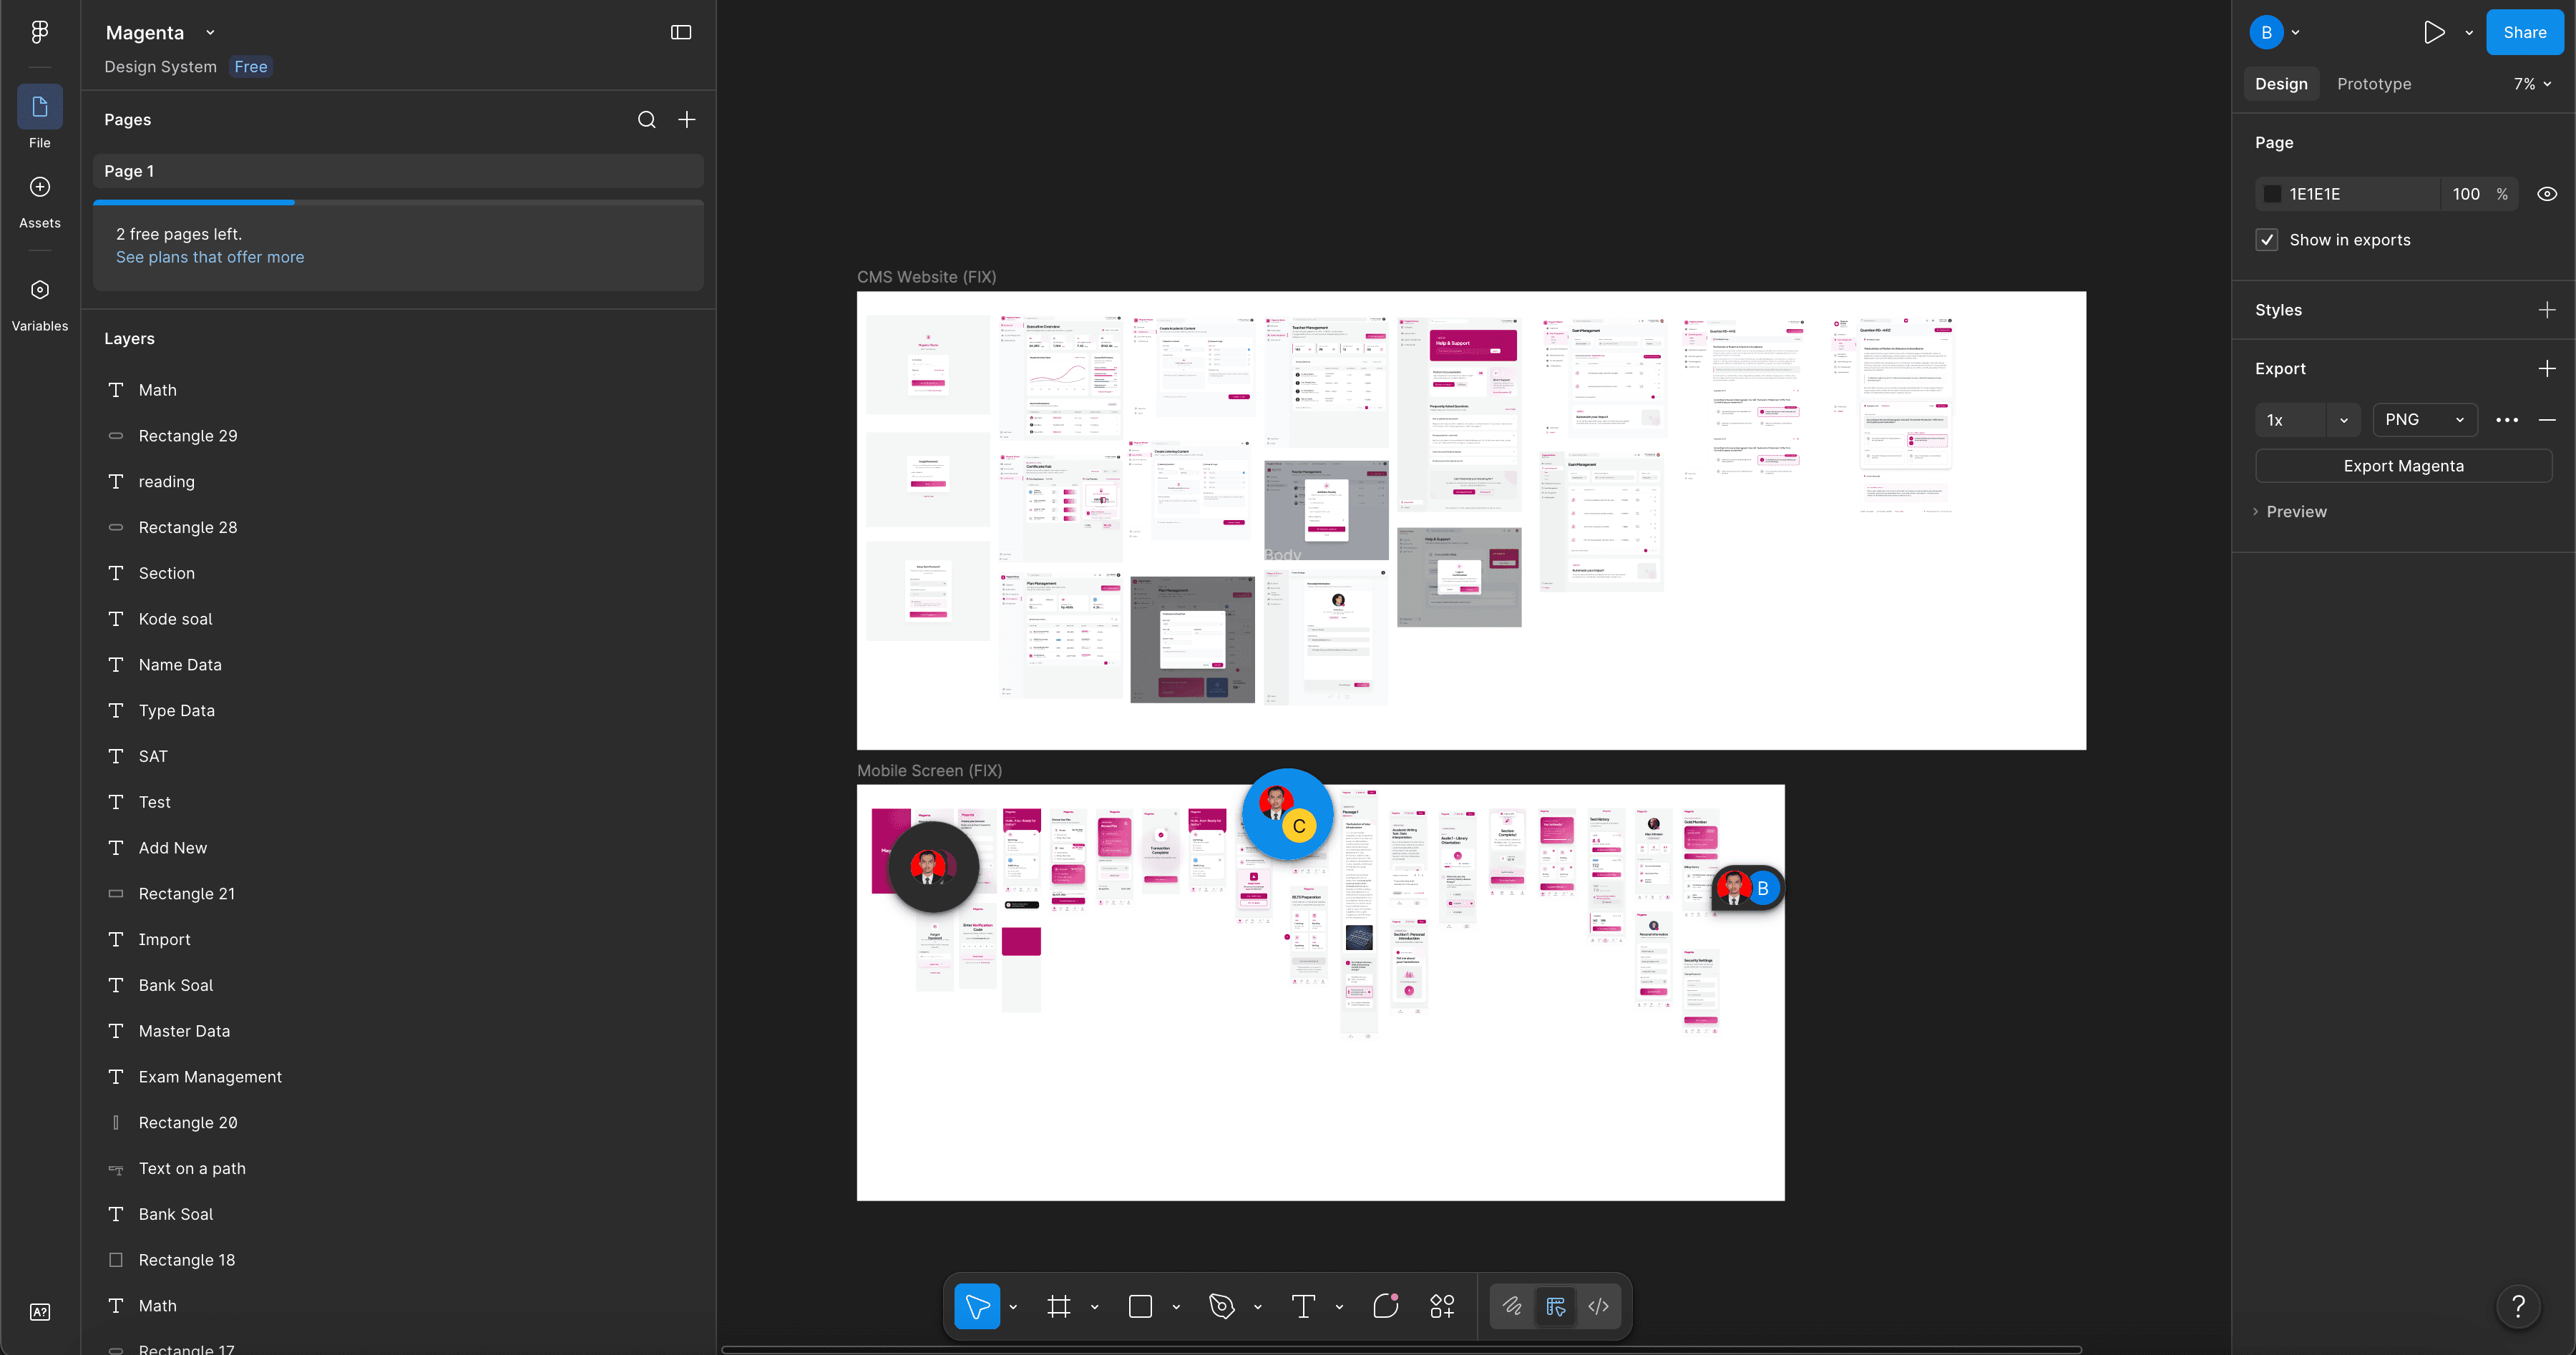Open the Variables panel icon
Image resolution: width=2576 pixels, height=1355 pixels.
40,290
